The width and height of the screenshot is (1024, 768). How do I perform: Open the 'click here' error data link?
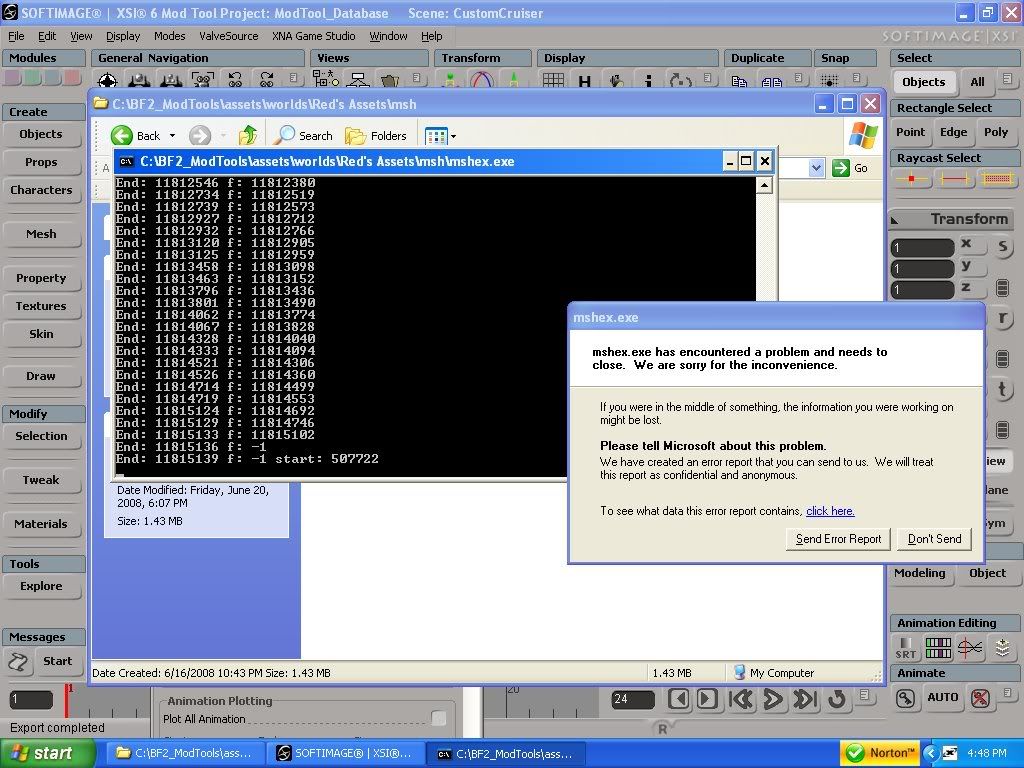[x=830, y=511]
